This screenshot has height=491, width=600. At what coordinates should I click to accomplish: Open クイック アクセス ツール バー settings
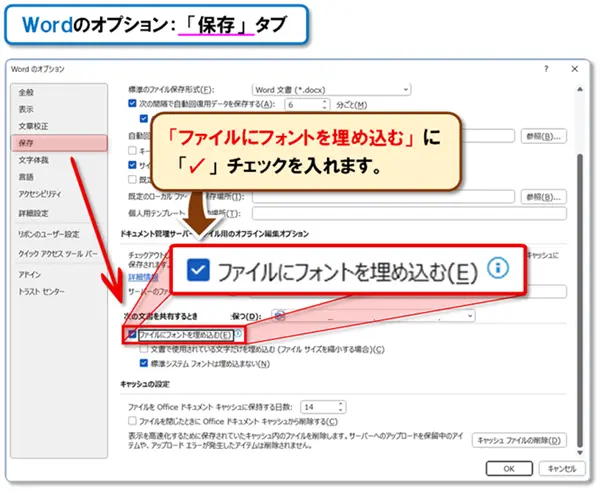coord(59,254)
